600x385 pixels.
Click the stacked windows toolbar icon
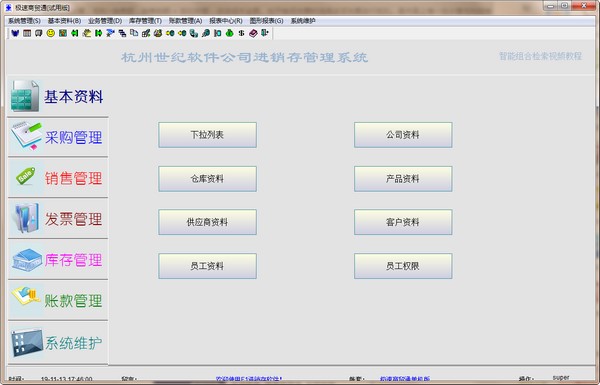(x=122, y=33)
